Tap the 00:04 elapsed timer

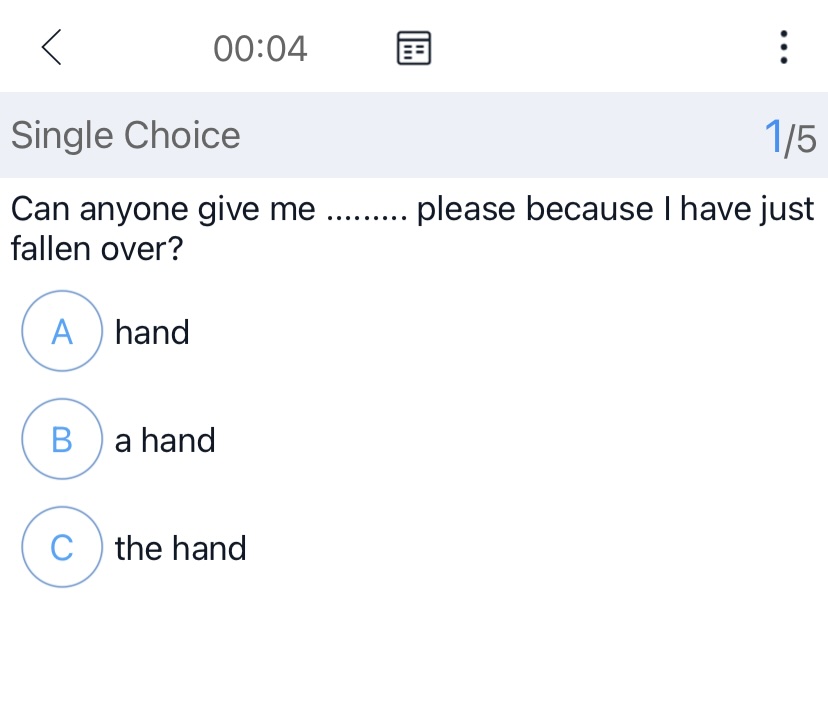260,48
